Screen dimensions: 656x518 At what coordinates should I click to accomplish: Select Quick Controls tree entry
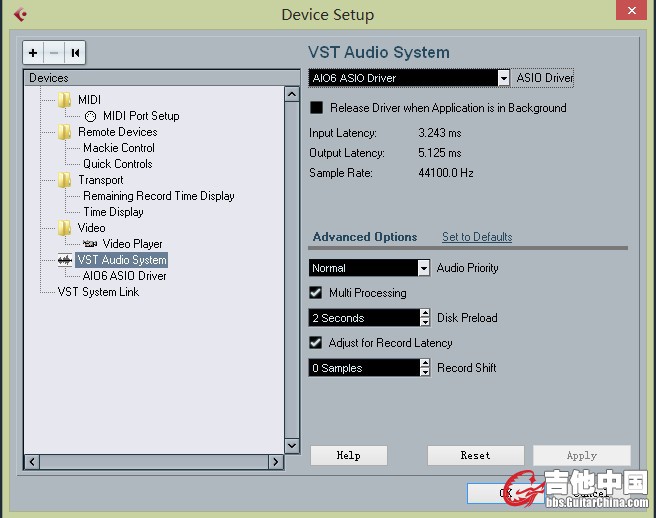tap(118, 164)
